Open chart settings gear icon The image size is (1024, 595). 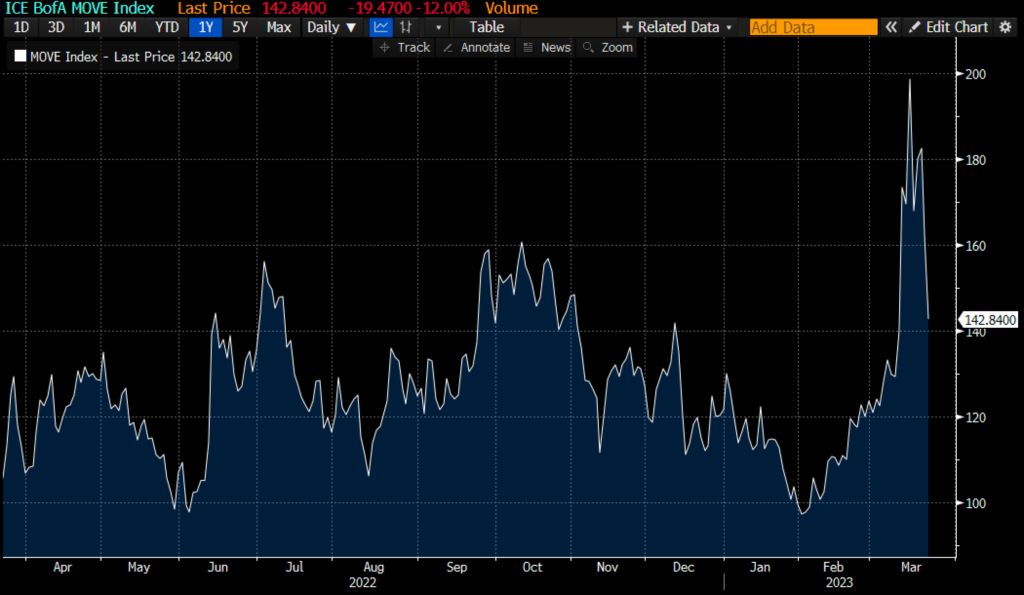pos(1006,27)
